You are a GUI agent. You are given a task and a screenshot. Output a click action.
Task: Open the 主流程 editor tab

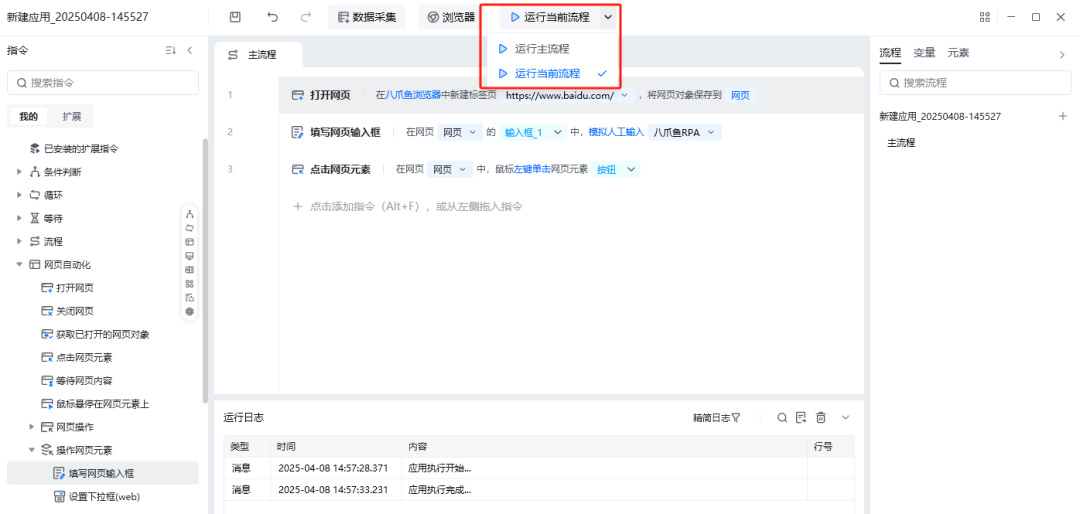258,55
